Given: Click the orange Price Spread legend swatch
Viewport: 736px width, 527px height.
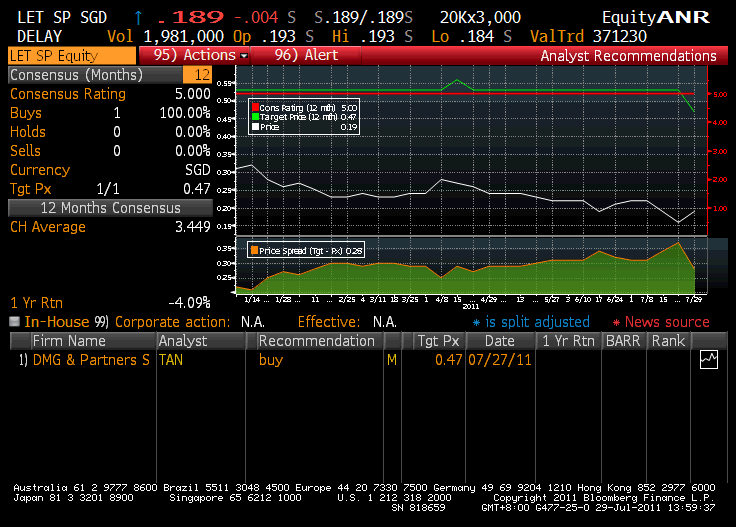Looking at the screenshot, I should point(254,250).
